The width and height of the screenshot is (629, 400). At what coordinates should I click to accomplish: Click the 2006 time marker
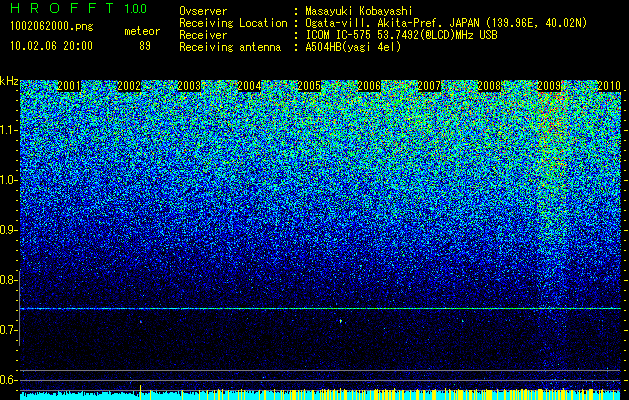369,86
